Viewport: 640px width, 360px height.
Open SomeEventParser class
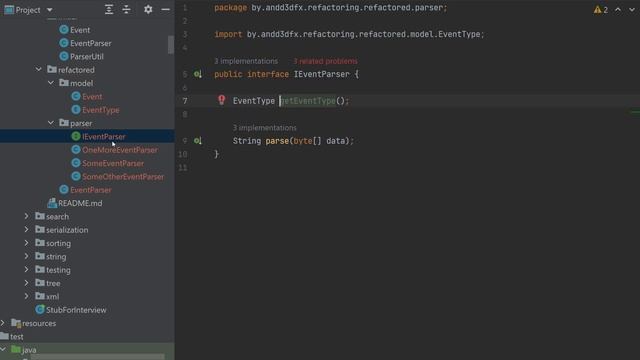tap(113, 163)
